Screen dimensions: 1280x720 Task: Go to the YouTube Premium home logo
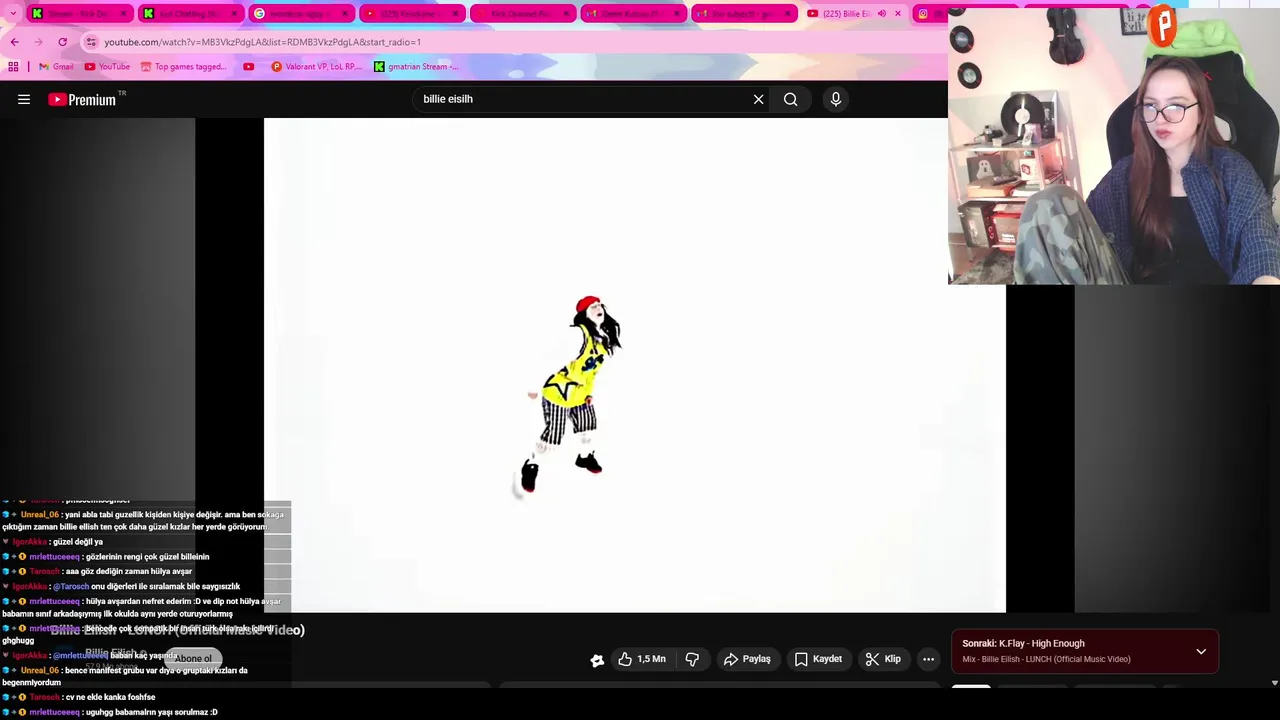[82, 99]
